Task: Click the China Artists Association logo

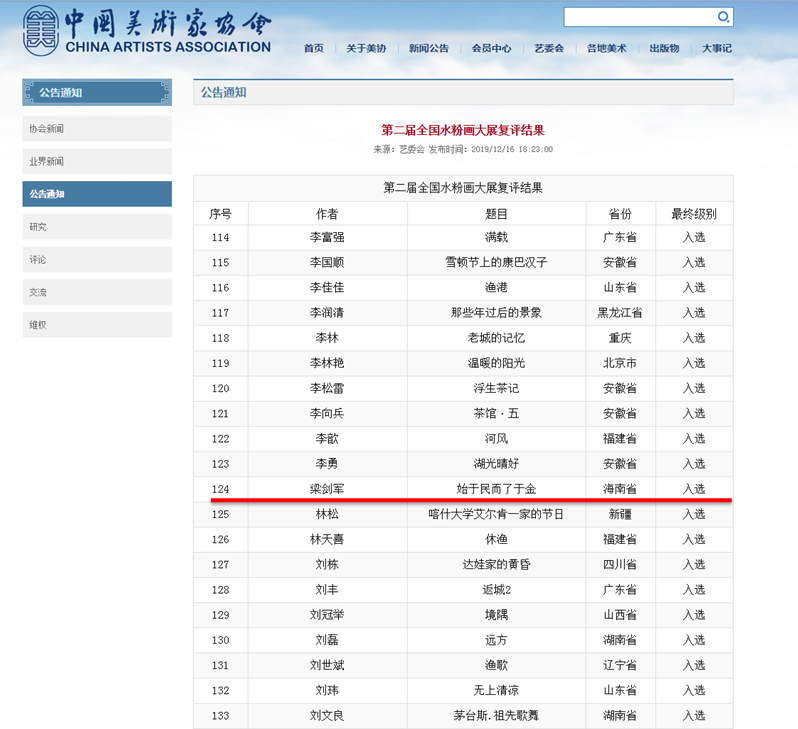Action: click(x=147, y=31)
